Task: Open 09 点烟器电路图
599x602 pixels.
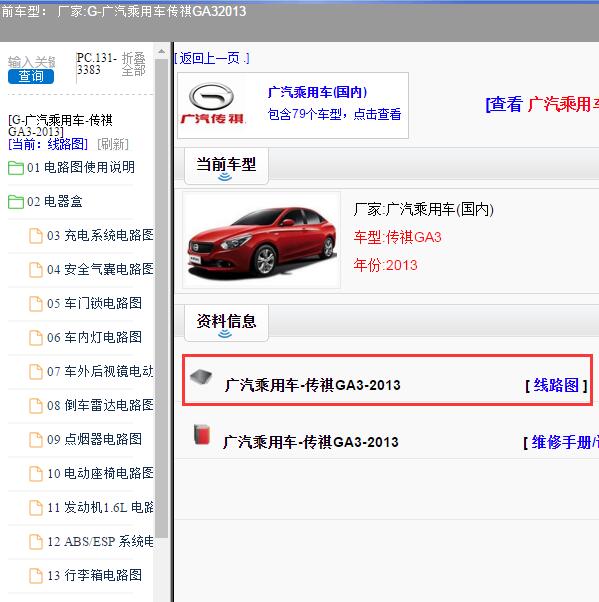Action: point(94,439)
